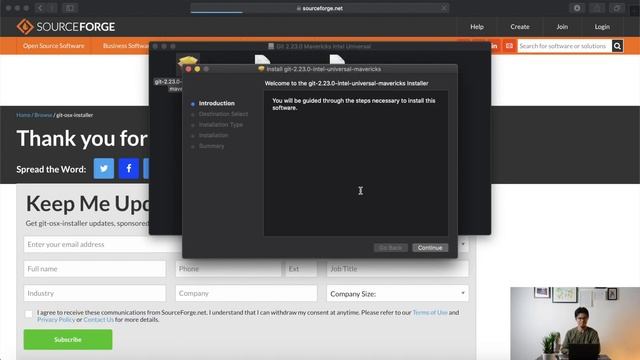Image resolution: width=640 pixels, height=360 pixels.
Task: Click the git-osx-installer breadcrumb text
Action: click(75, 115)
